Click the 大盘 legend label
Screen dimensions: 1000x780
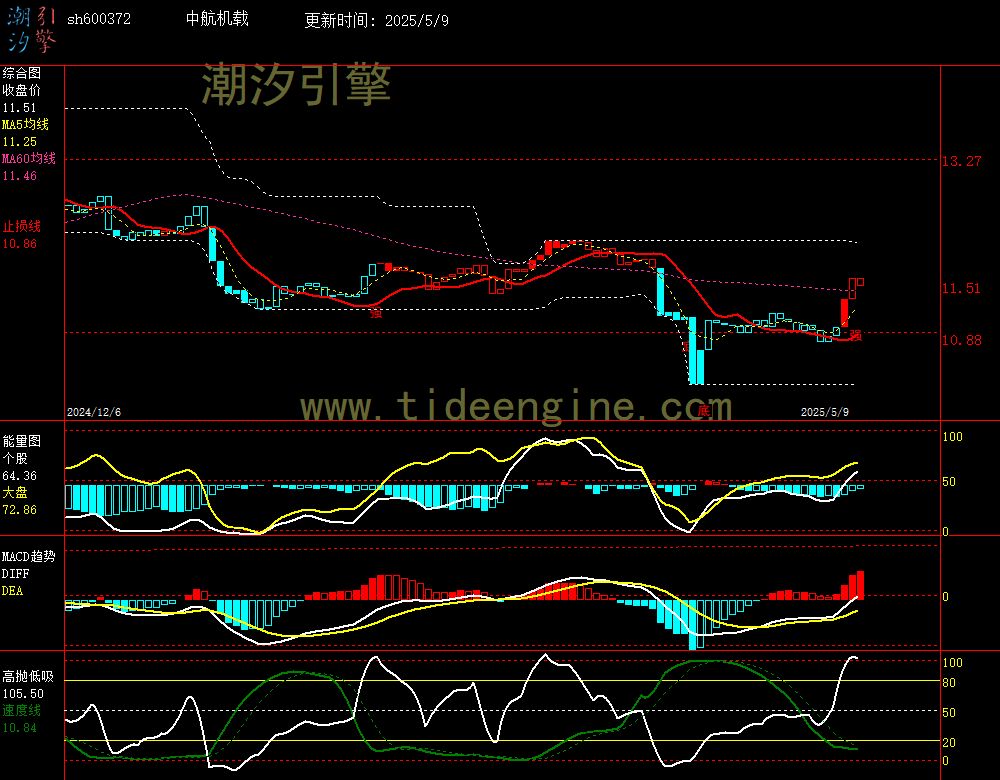[x=15, y=492]
